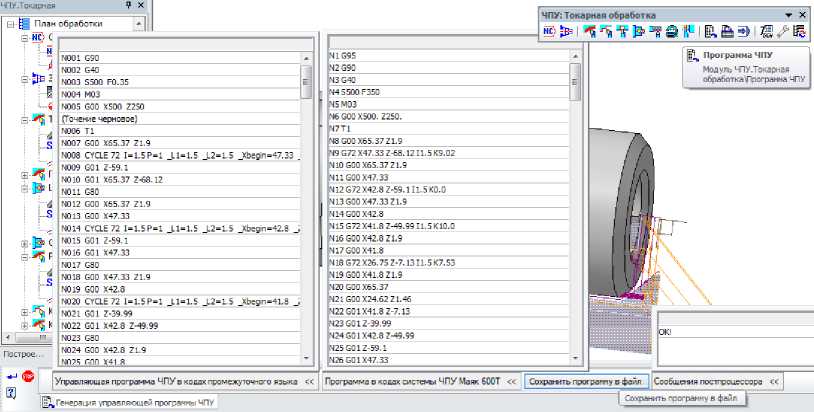Select the row N006 T1
Viewport: 814px width, 412px height.
click(180, 131)
